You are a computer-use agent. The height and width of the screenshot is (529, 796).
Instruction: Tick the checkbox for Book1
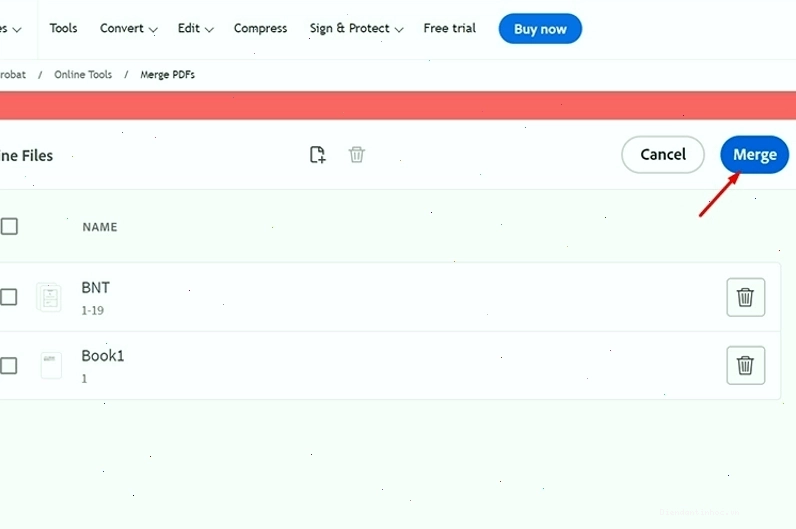pos(9,366)
